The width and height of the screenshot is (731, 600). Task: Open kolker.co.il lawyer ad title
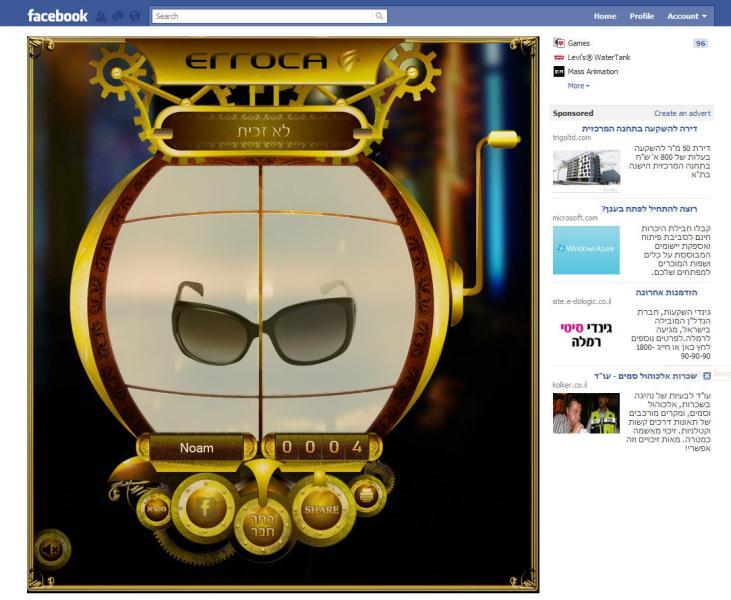[x=646, y=376]
